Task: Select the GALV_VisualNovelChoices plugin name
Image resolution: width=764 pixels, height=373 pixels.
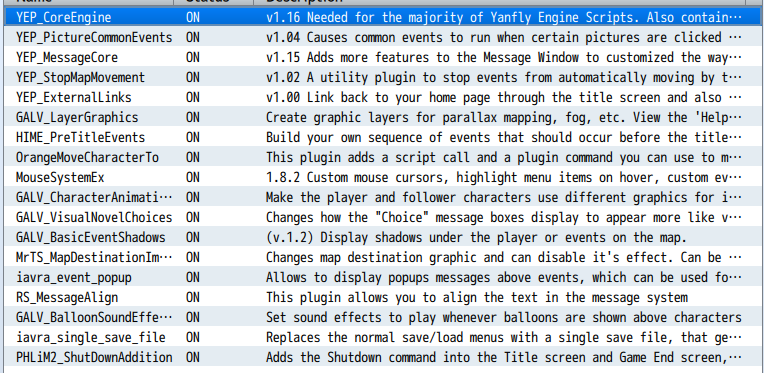Action: click(94, 217)
